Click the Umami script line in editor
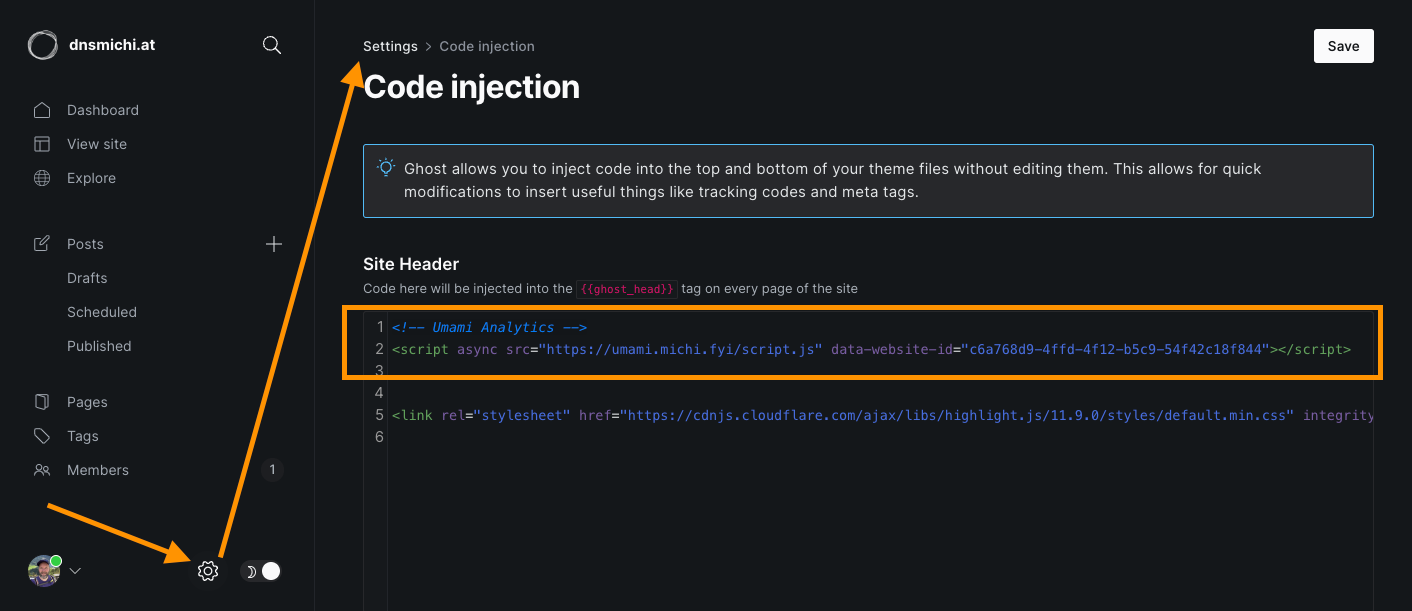1412x611 pixels. pyautogui.click(x=870, y=349)
